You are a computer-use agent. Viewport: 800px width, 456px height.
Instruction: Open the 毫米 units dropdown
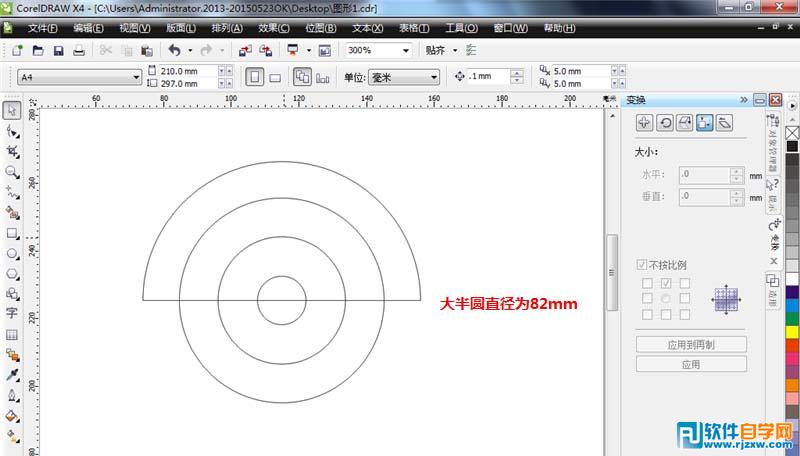coord(434,78)
